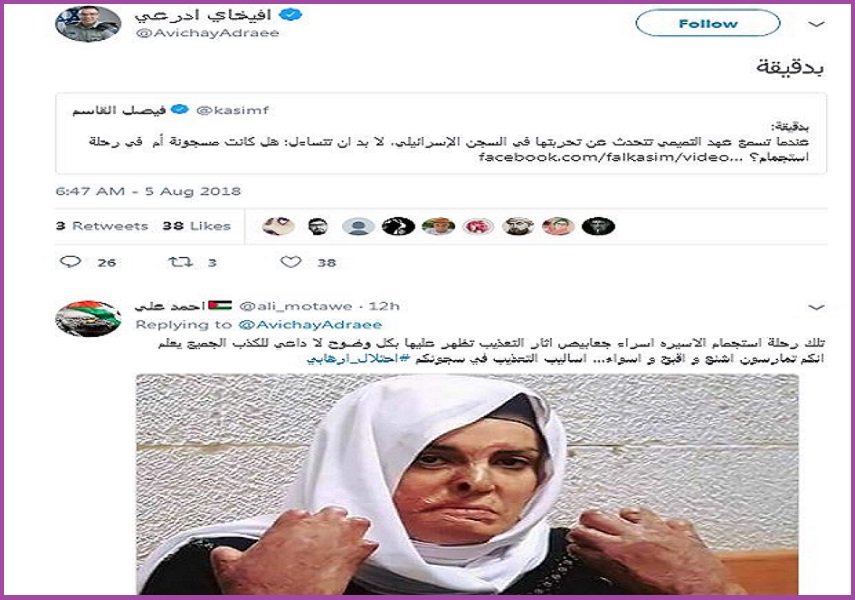This screenshot has width=855, height=600.
Task: Click the Follow button
Action: (x=708, y=23)
